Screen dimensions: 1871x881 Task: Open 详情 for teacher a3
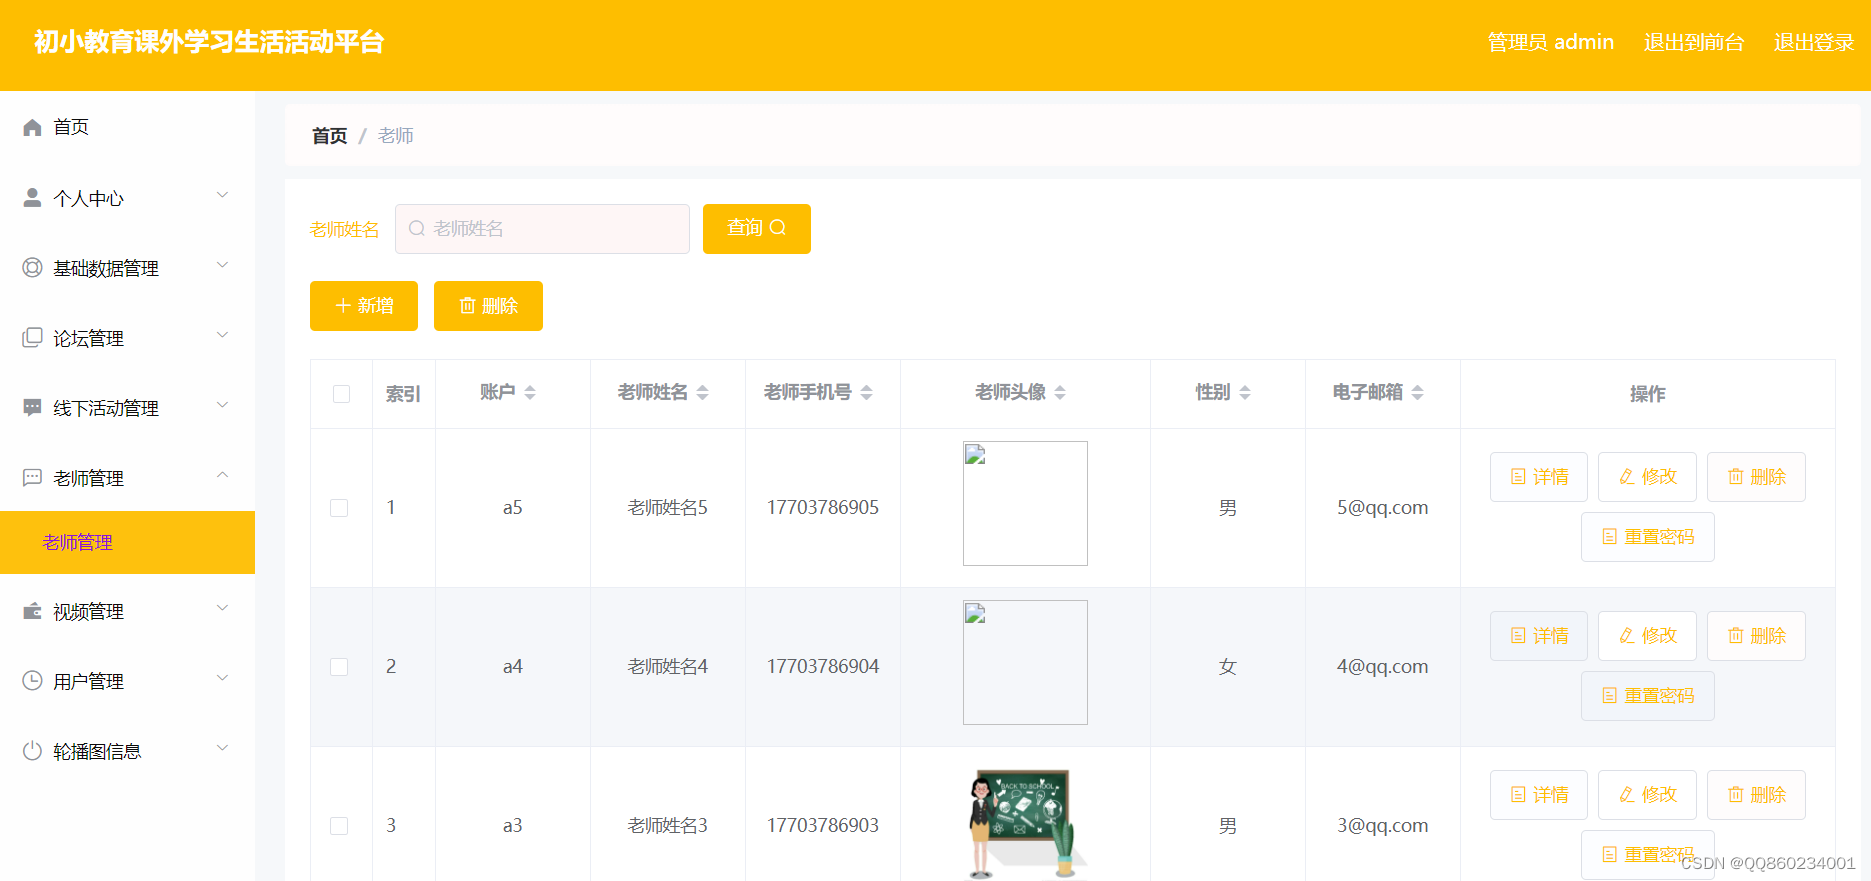click(1539, 795)
